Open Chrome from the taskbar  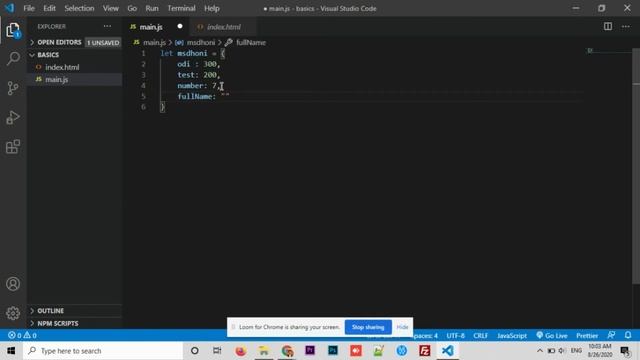287,351
